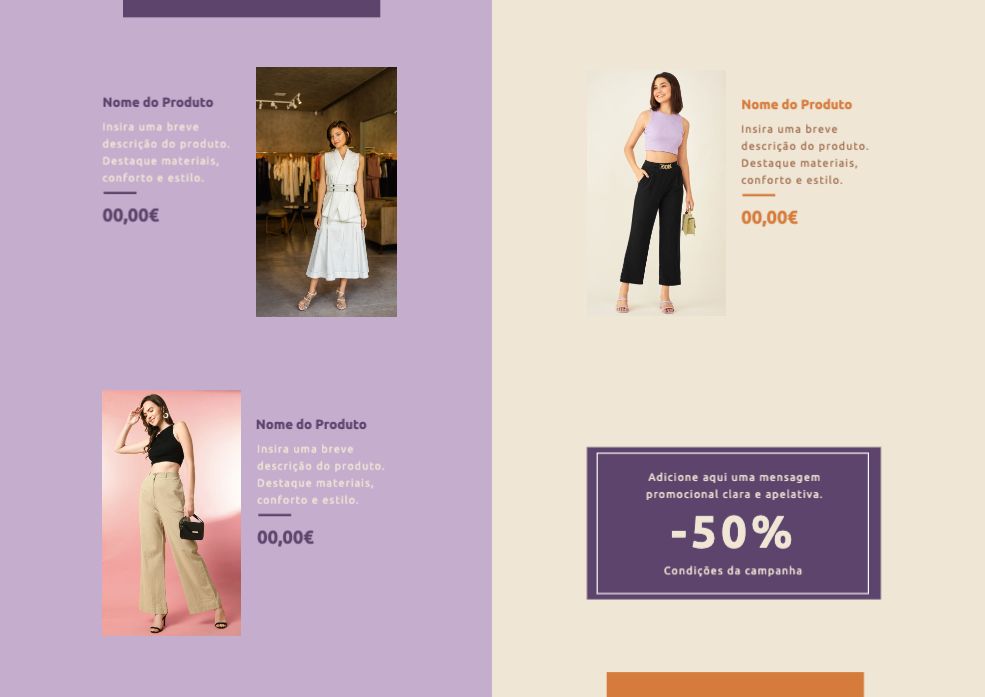Image resolution: width=985 pixels, height=697 pixels.
Task: Click the dark purple bar at top
Action: click(251, 8)
